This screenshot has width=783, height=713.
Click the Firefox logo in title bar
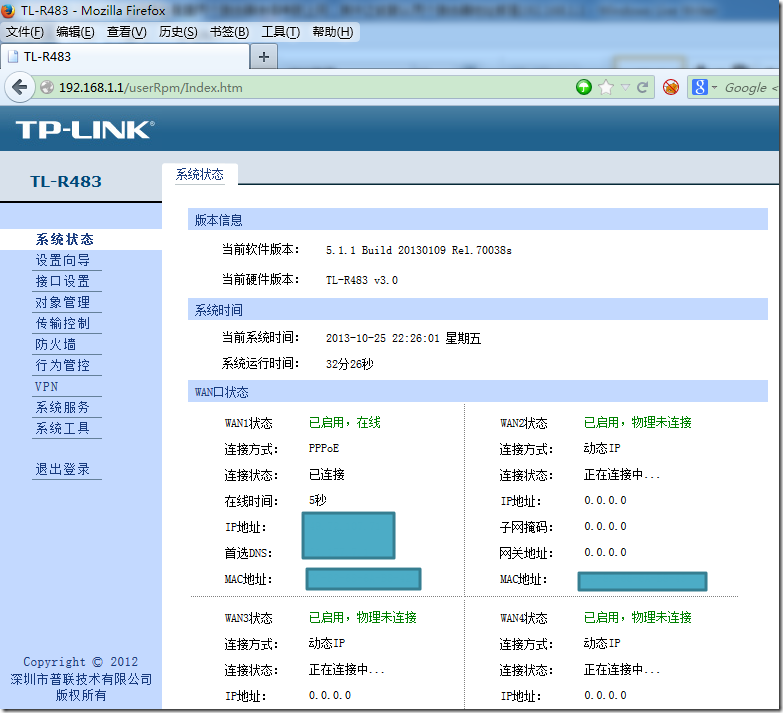pos(8,10)
